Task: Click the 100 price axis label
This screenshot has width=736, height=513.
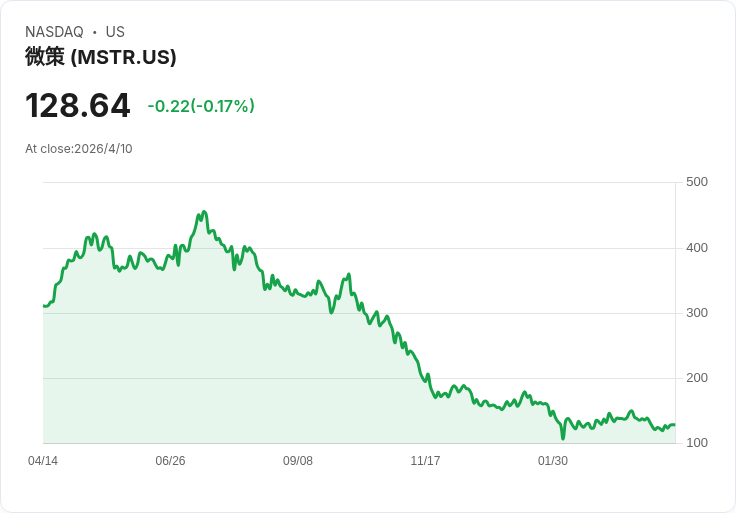Action: pos(697,443)
